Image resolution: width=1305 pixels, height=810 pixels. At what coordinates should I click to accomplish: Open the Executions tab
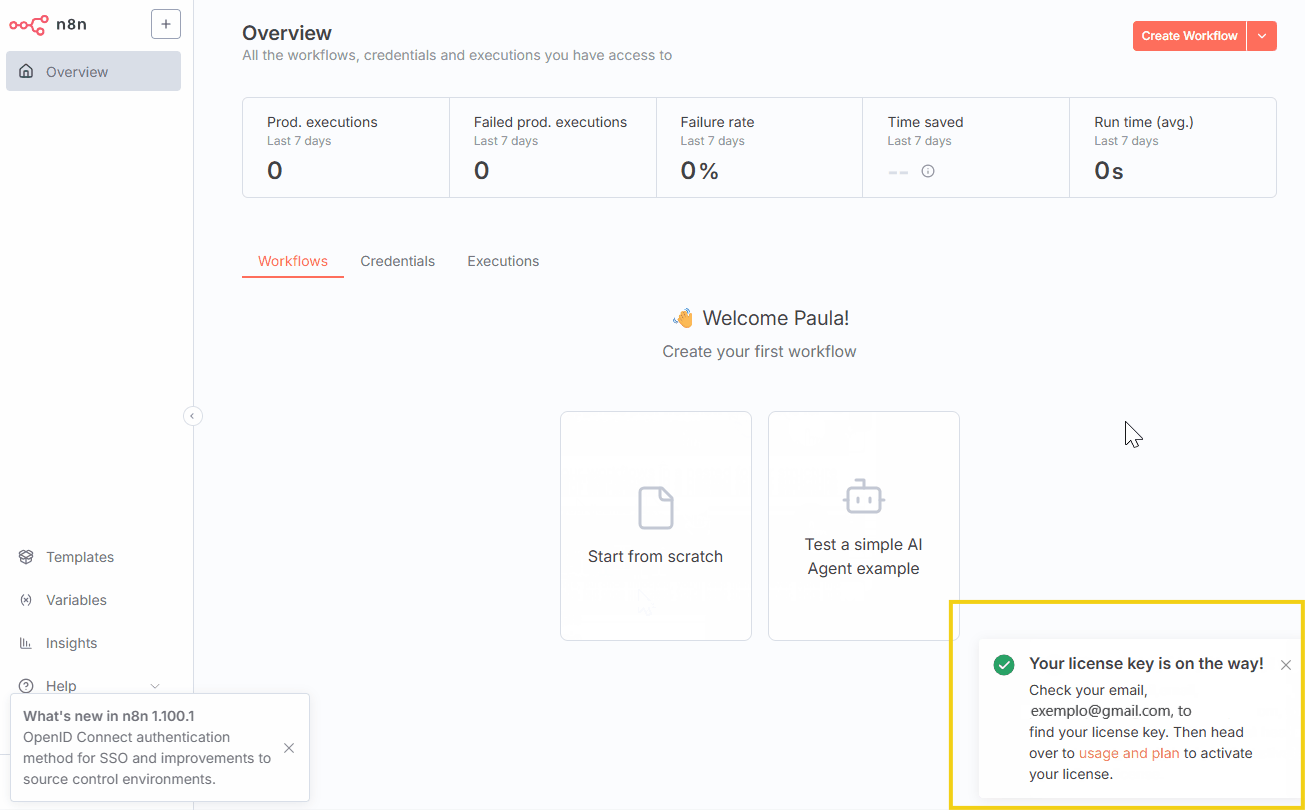coord(502,261)
